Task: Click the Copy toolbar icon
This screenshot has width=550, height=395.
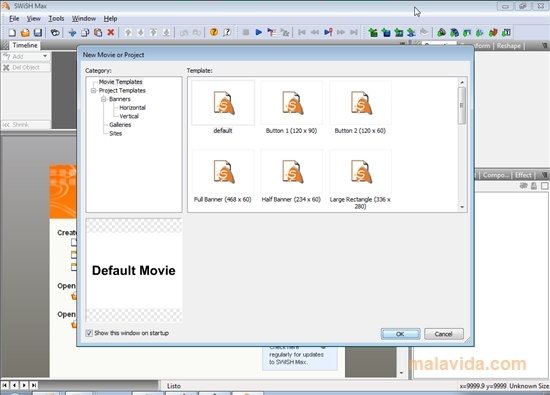Action: [x=85, y=33]
